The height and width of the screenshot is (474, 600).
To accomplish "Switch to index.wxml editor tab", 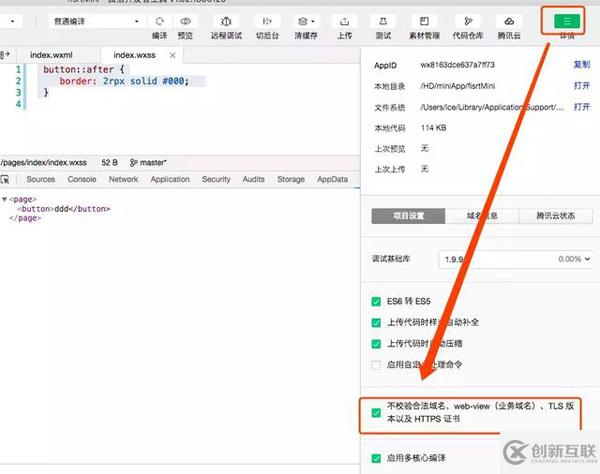I will [x=51, y=55].
